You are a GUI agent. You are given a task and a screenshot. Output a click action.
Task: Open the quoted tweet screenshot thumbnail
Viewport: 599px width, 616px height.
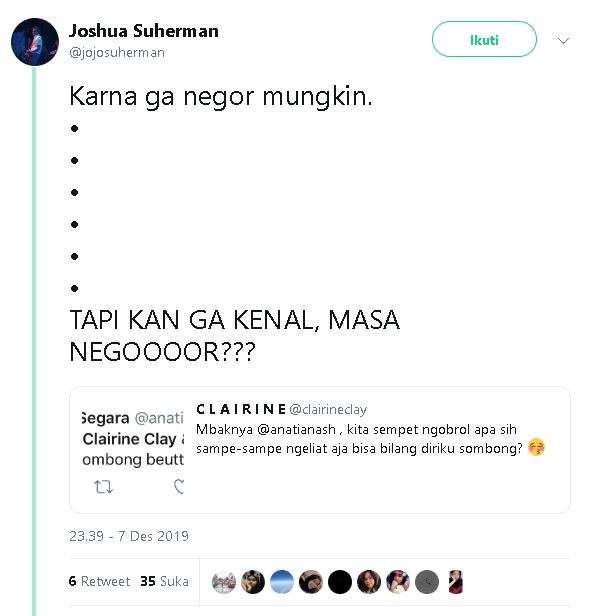pyautogui.click(x=133, y=451)
